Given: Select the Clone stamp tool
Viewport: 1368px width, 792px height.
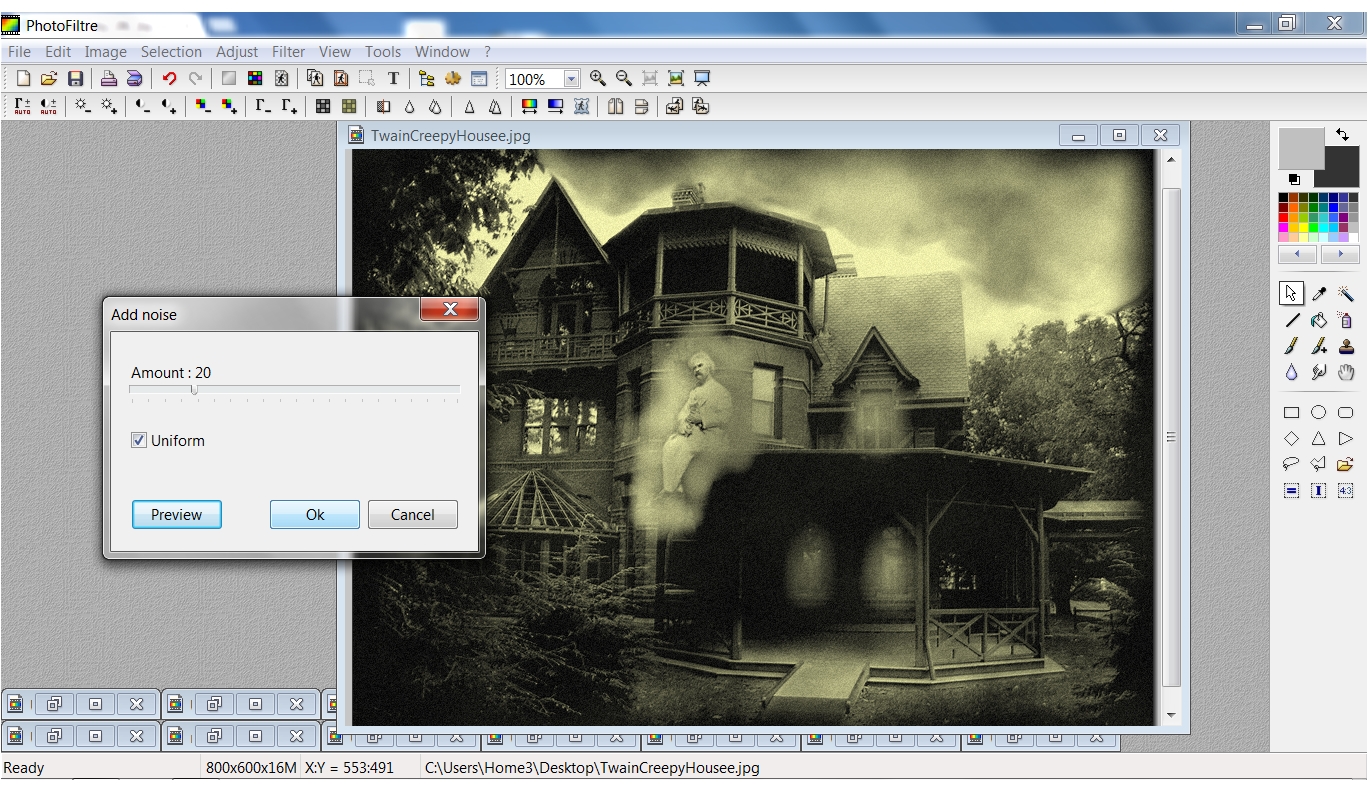Looking at the screenshot, I should pyautogui.click(x=1345, y=347).
